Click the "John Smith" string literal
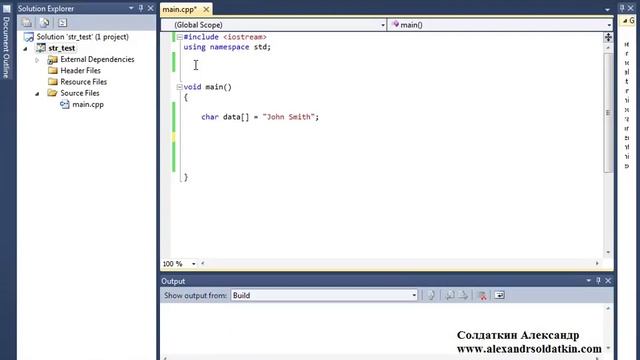This screenshot has height=360, width=640. (x=289, y=117)
